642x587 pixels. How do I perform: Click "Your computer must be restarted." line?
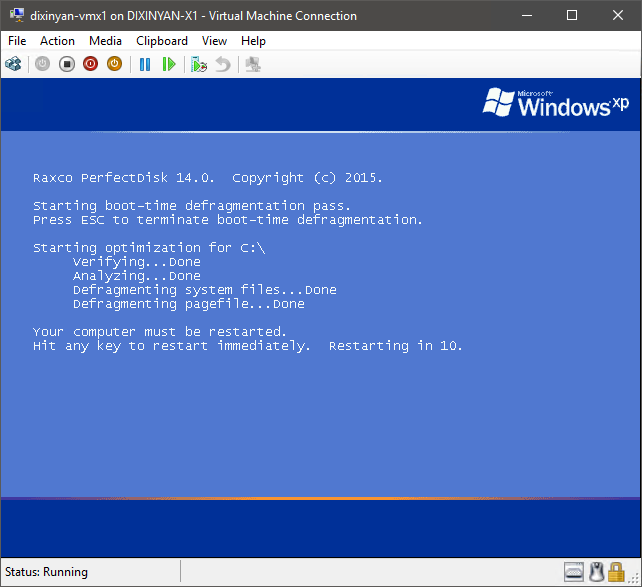pos(160,332)
